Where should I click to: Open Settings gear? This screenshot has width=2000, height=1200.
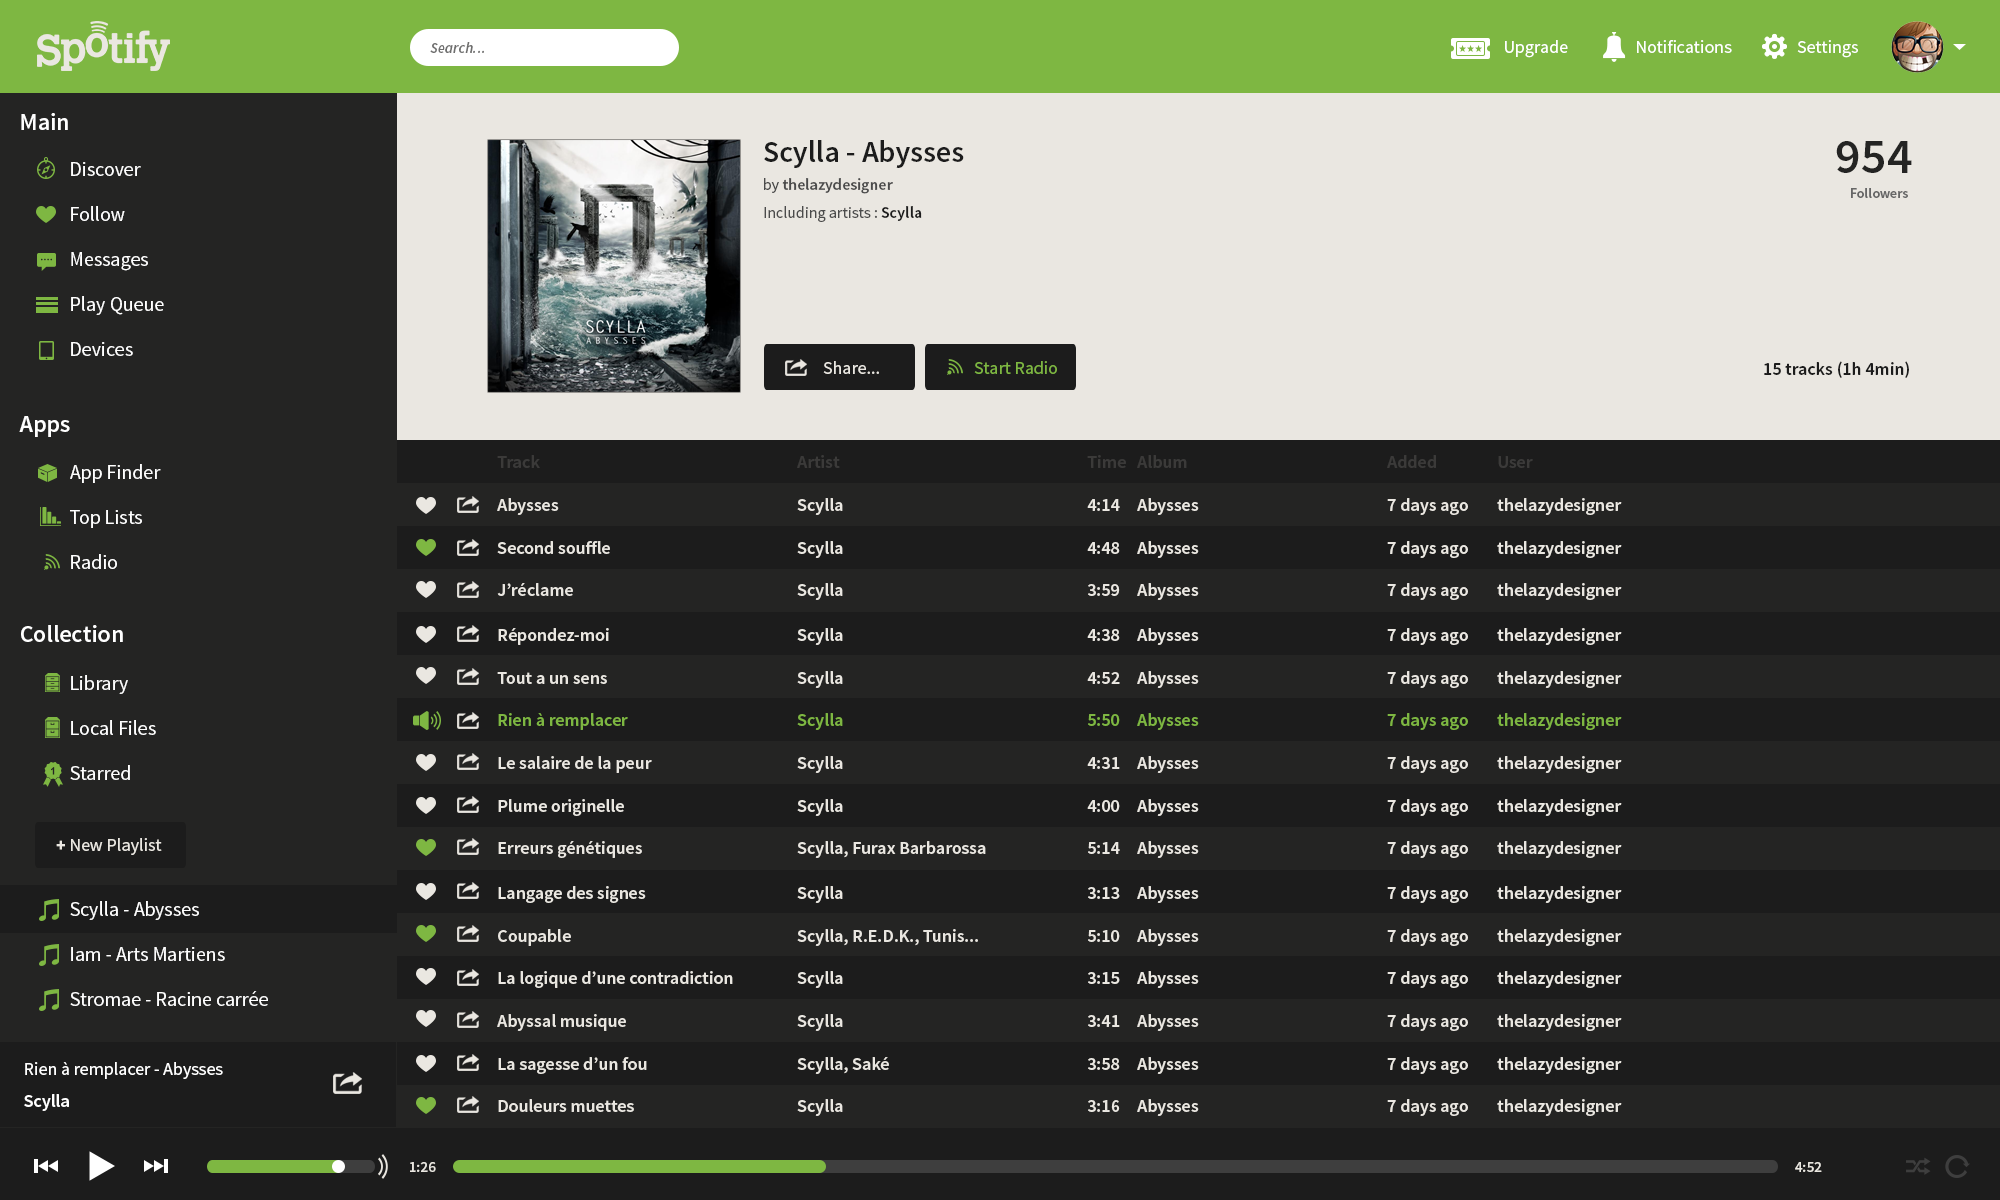pyautogui.click(x=1774, y=47)
